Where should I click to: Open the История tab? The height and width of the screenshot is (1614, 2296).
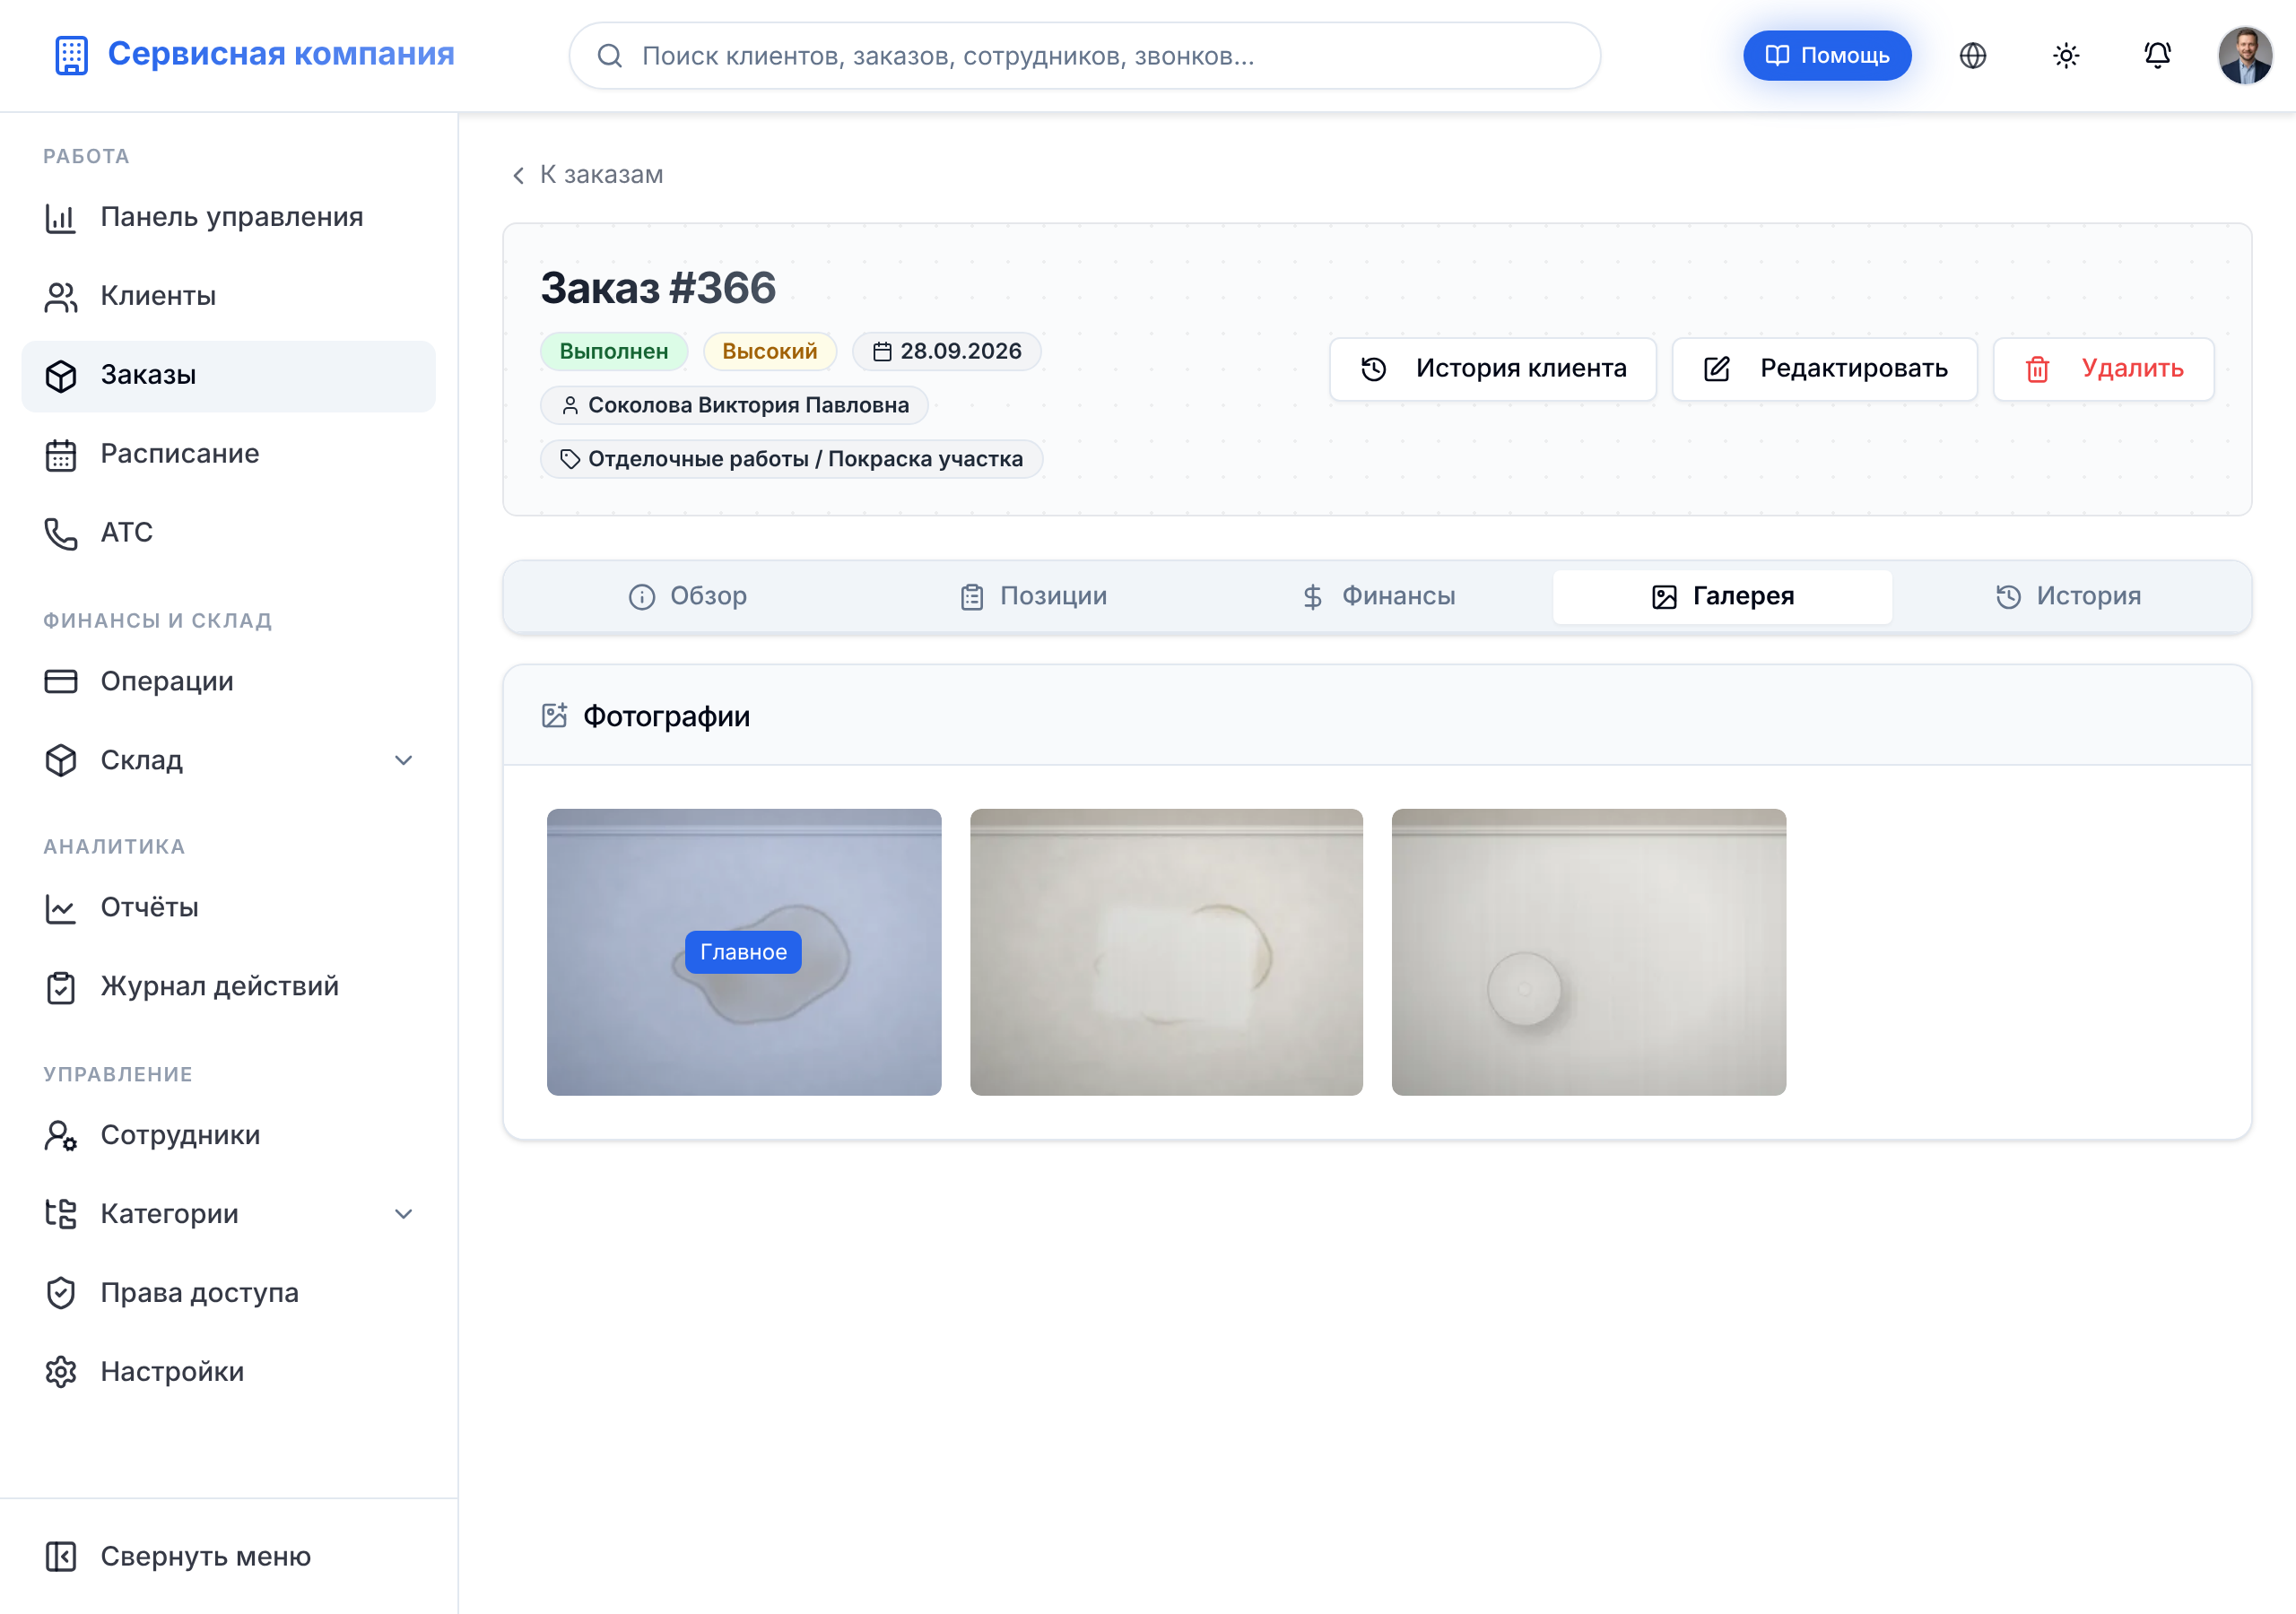pyautogui.click(x=2068, y=597)
